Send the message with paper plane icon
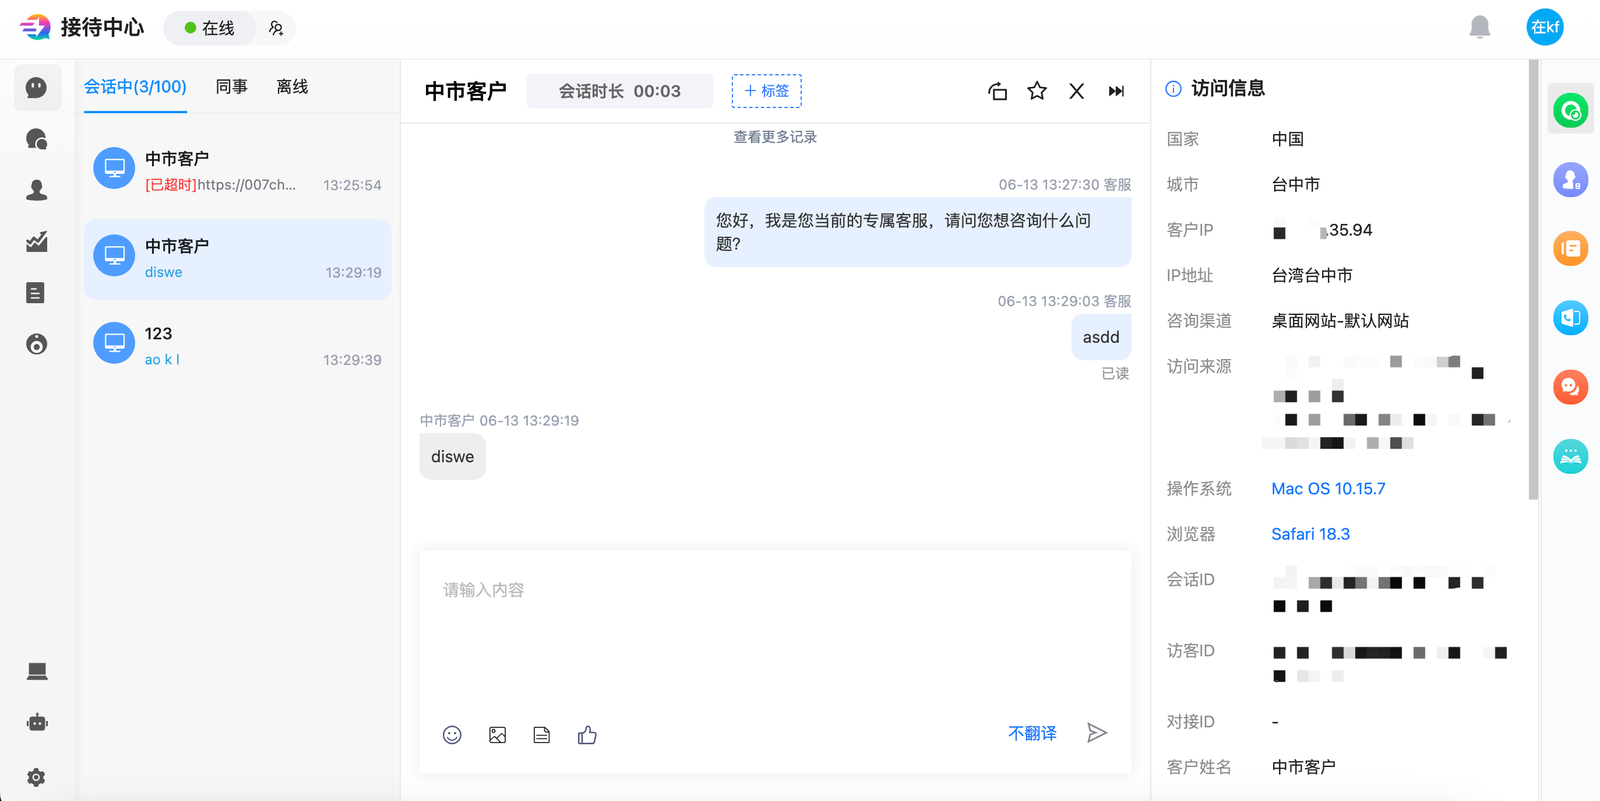 (1097, 733)
